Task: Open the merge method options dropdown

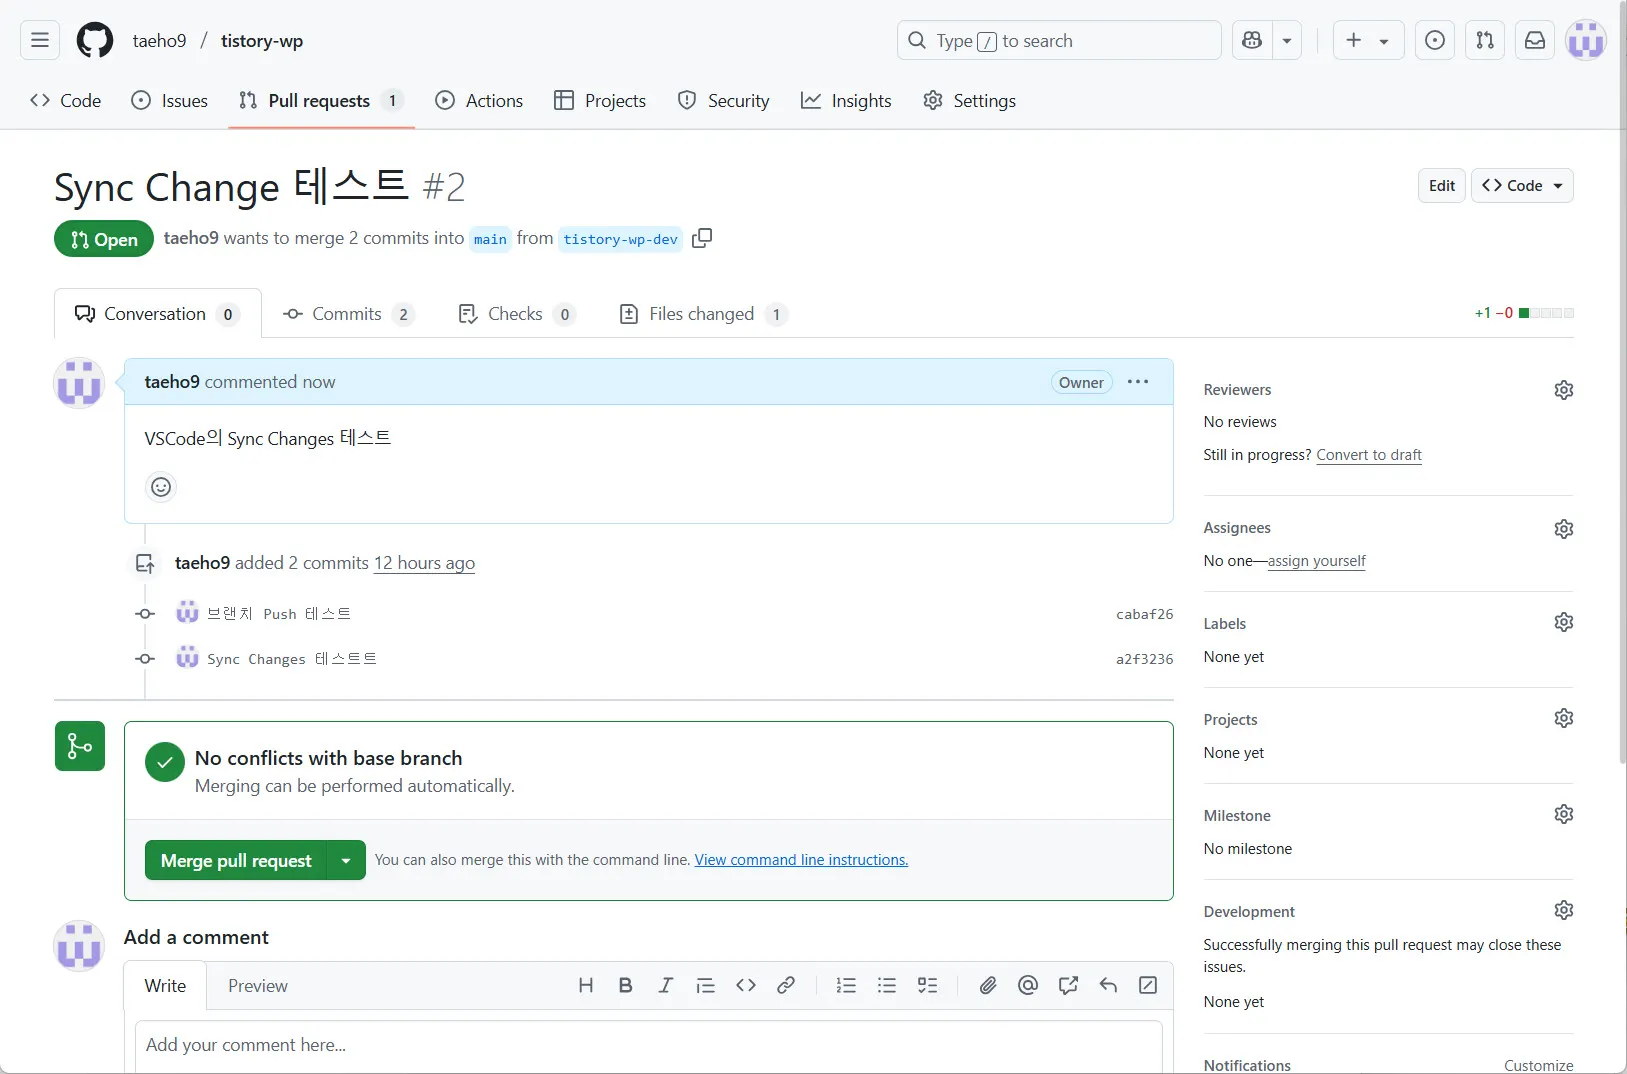Action: click(345, 860)
